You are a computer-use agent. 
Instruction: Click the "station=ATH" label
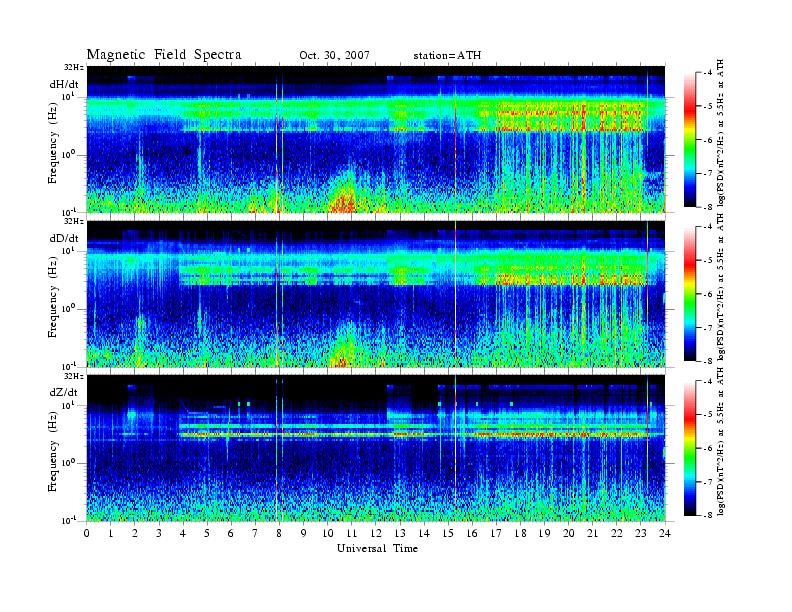[447, 56]
